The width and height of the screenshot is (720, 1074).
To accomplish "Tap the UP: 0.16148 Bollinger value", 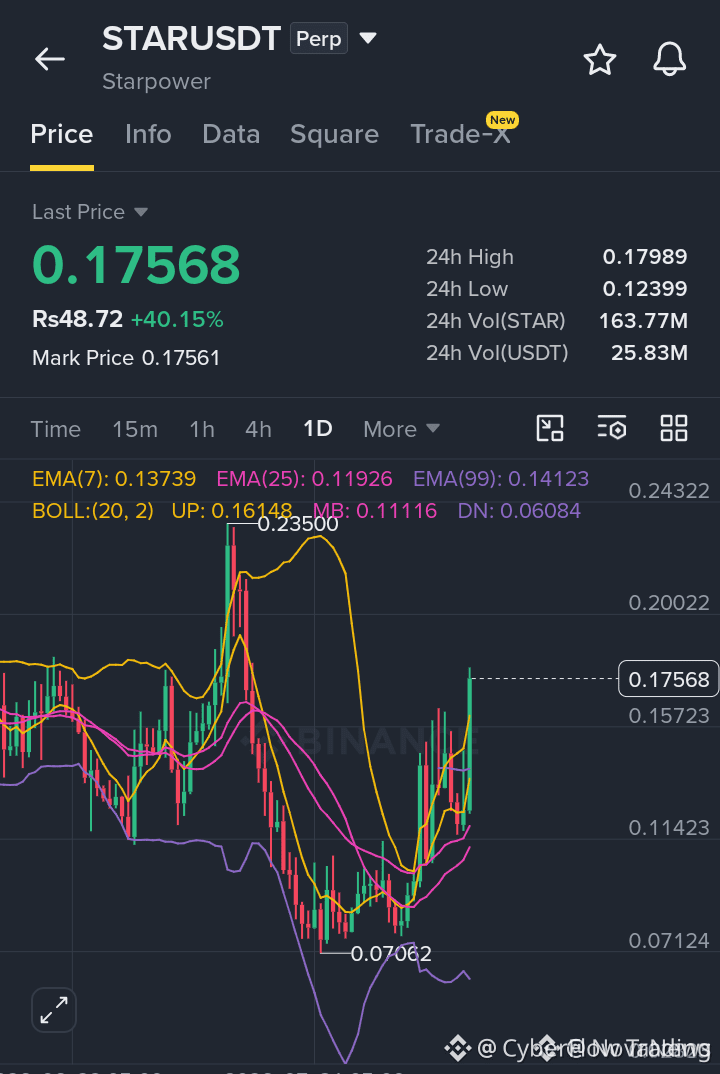I will click(232, 510).
